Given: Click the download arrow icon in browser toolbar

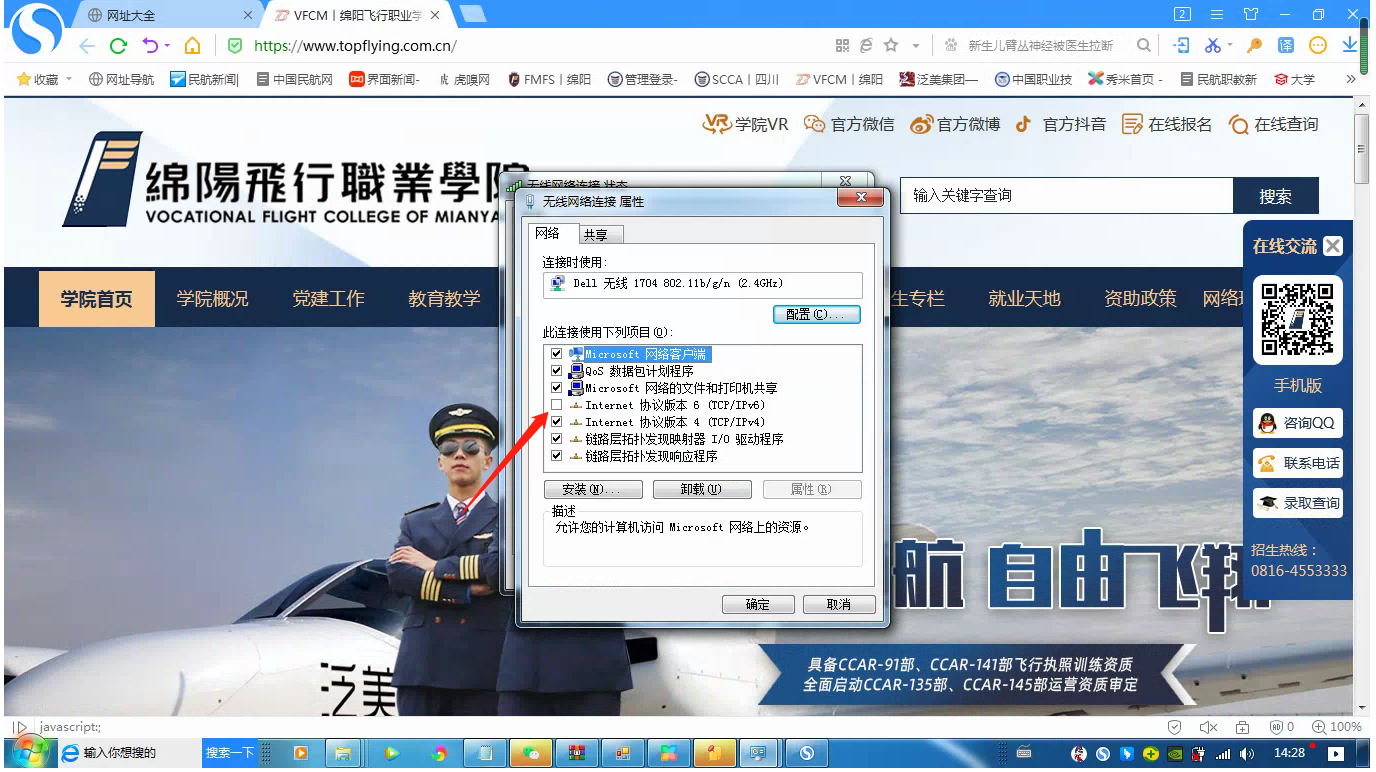Looking at the screenshot, I should tap(1349, 45).
